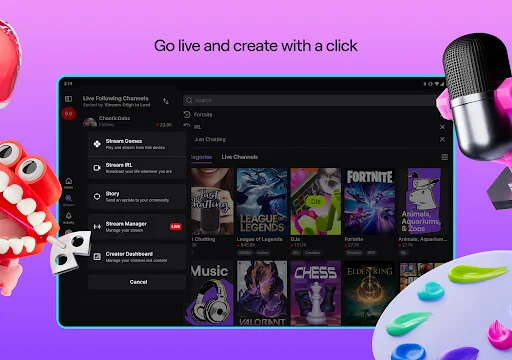512x360 pixels.
Task: Open Elden Ring category thumbnail
Action: (x=369, y=293)
